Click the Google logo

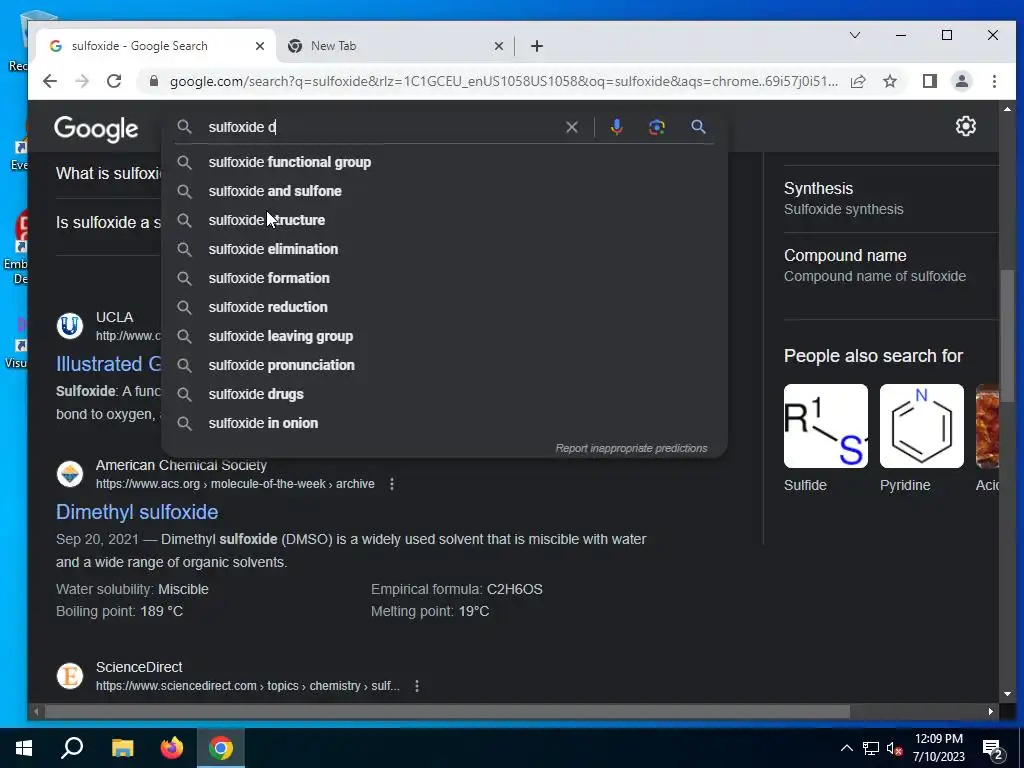[96, 129]
